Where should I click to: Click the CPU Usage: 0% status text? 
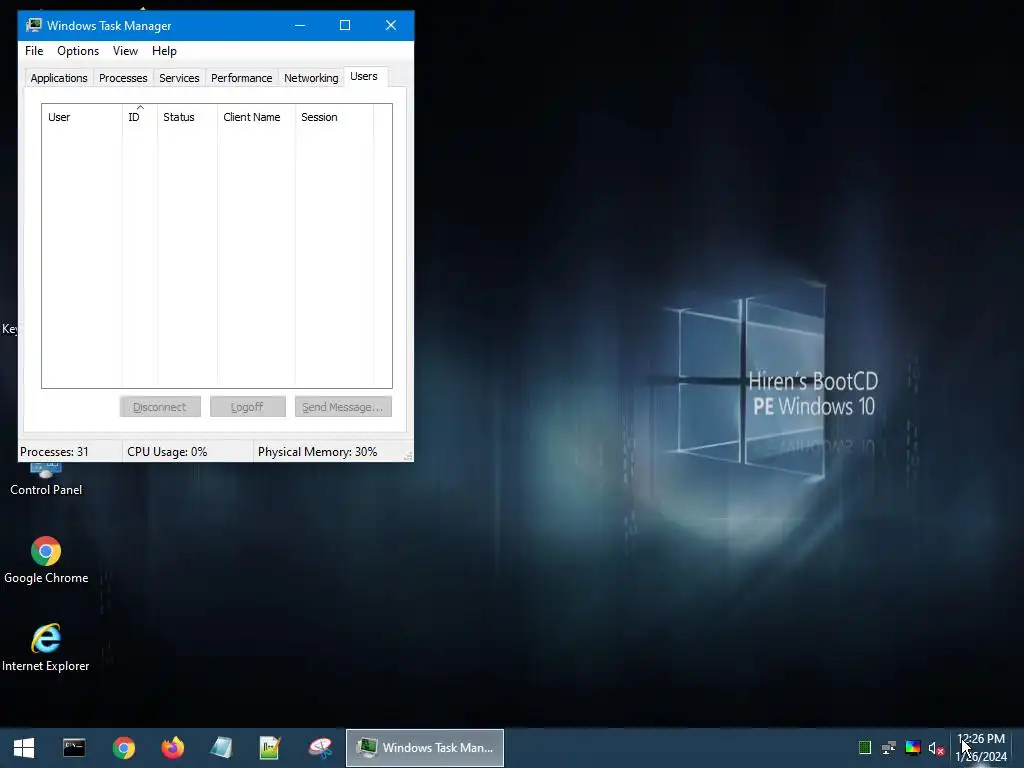pos(167,452)
